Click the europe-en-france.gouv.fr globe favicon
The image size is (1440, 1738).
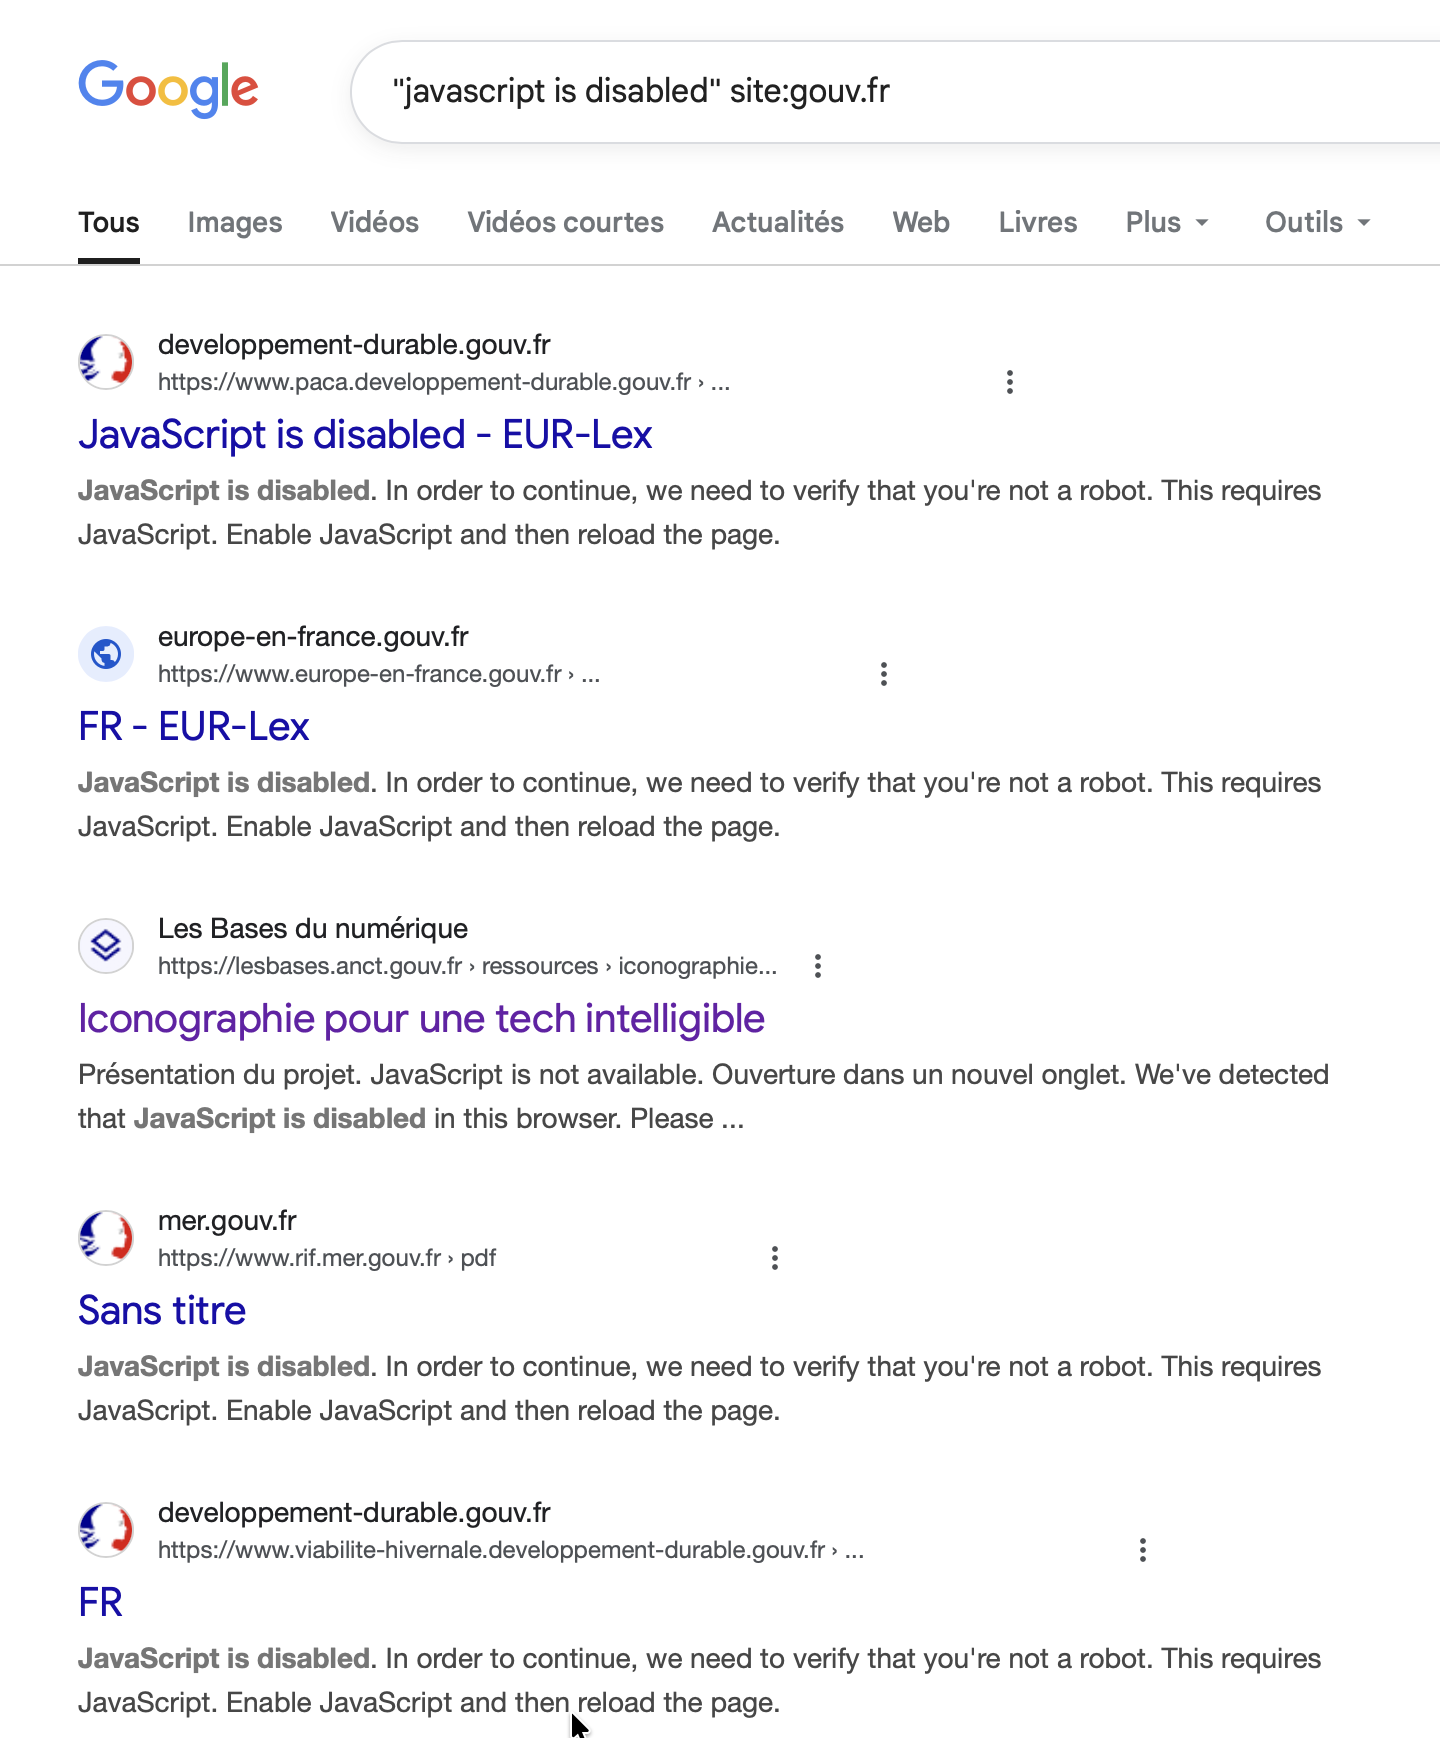pos(106,654)
